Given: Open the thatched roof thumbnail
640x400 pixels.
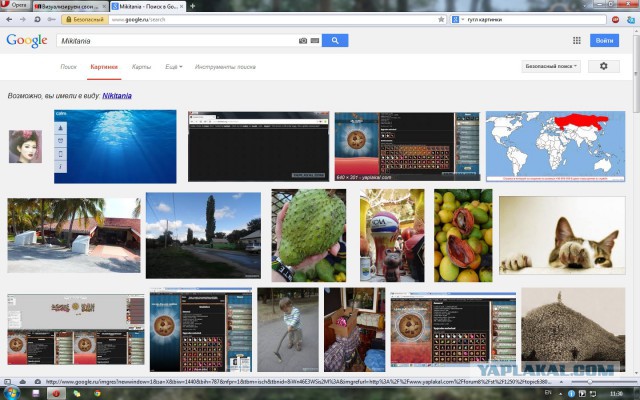Looking at the screenshot, I should click(x=573, y=329).
